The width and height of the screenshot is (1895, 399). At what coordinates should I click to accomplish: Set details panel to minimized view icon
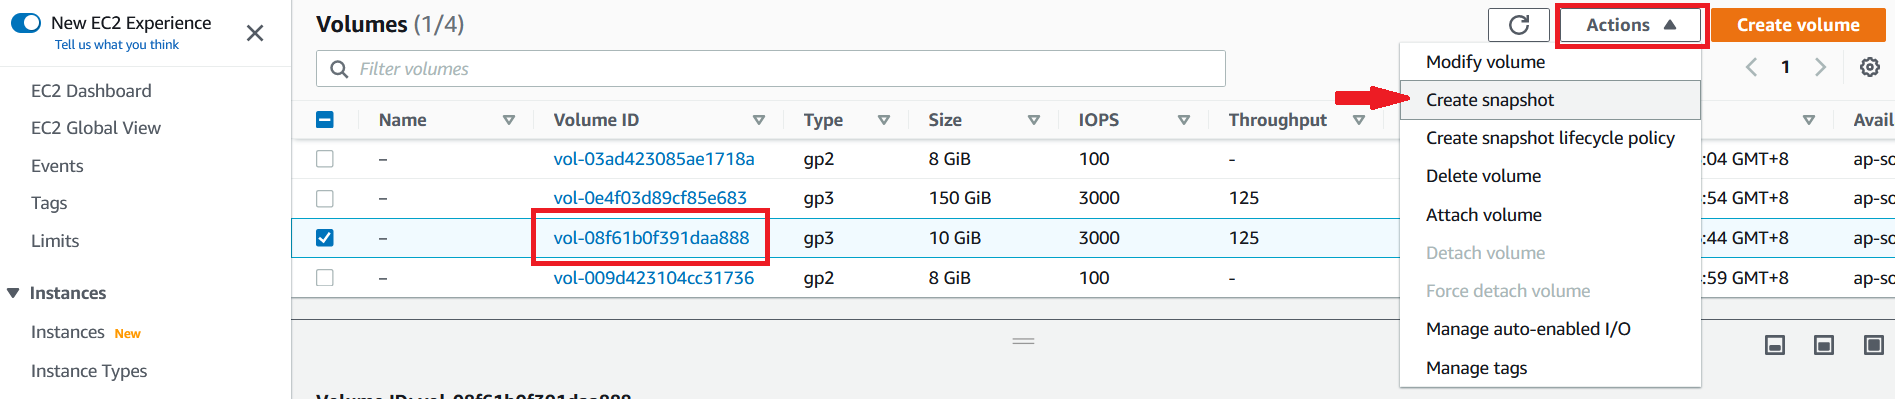coord(1775,345)
